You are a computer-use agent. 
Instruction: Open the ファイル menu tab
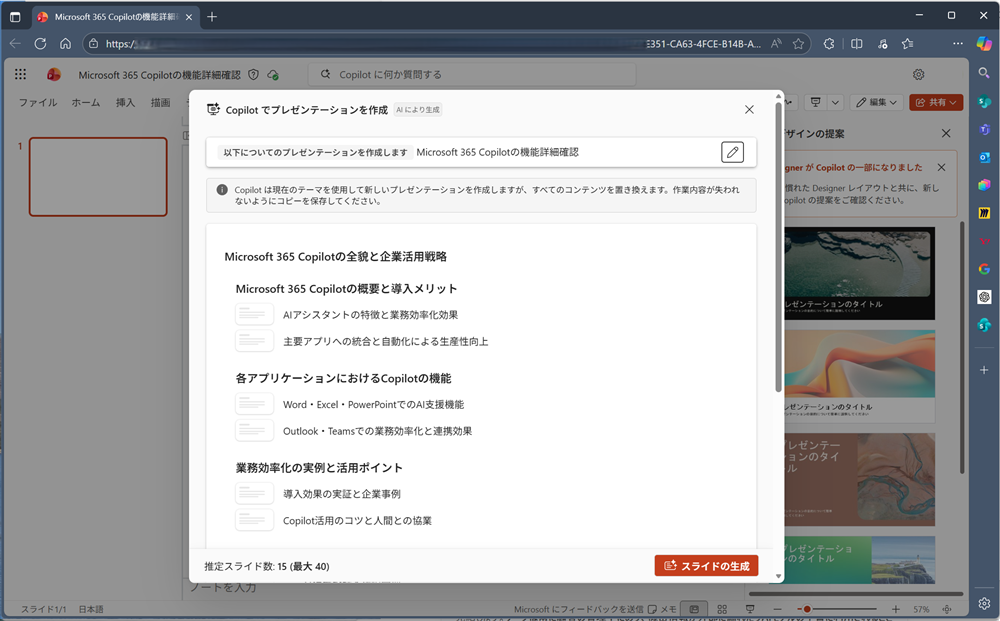click(37, 102)
